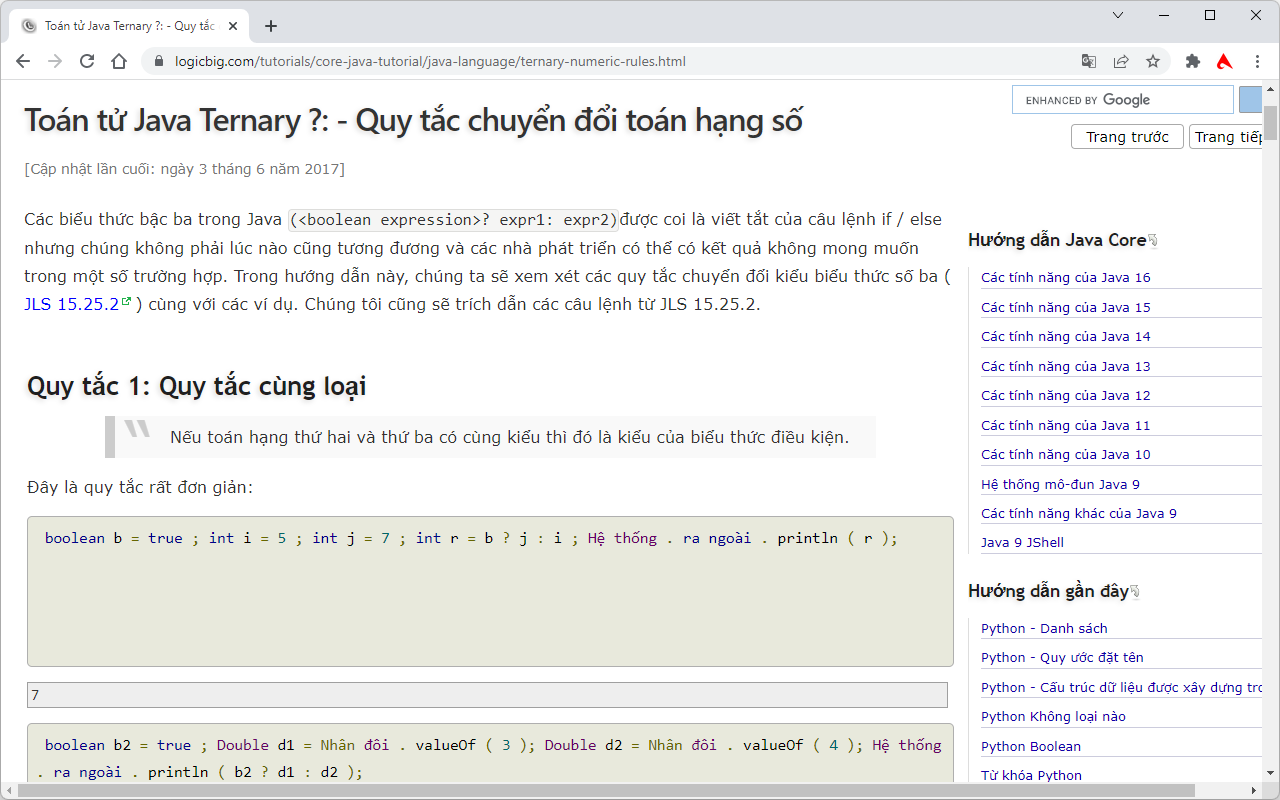Screen dimensions: 1280x800
Task: Open tab search chevron in title bar
Action: 1118,15
